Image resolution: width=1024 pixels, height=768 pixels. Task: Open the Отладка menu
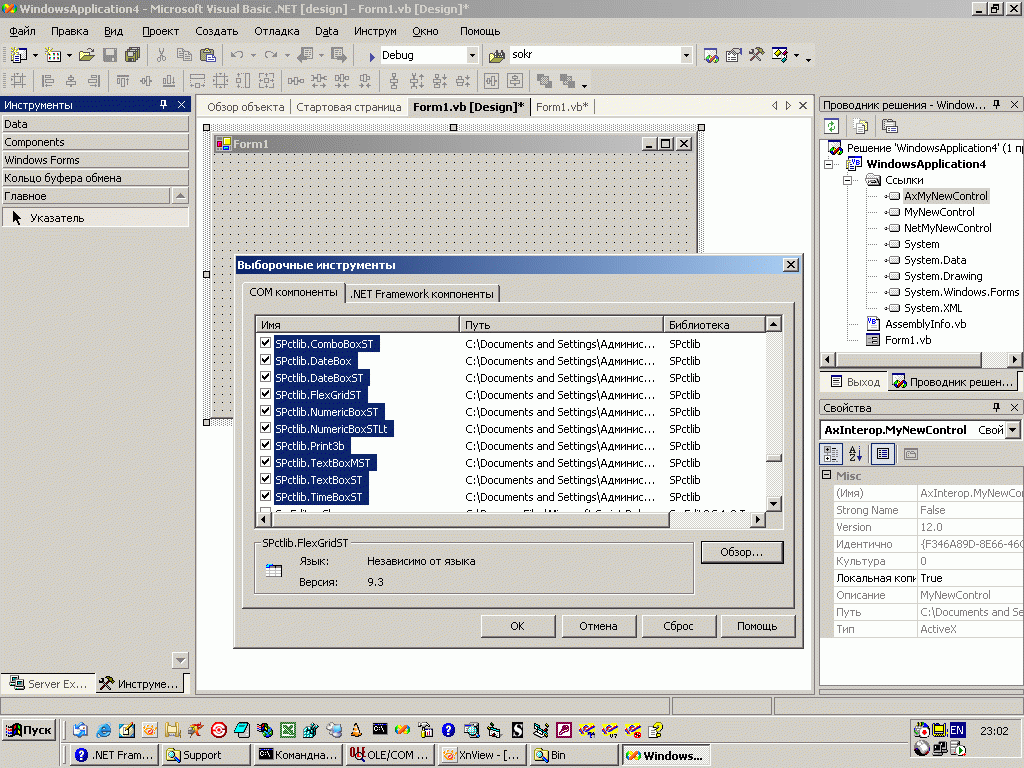tap(277, 31)
